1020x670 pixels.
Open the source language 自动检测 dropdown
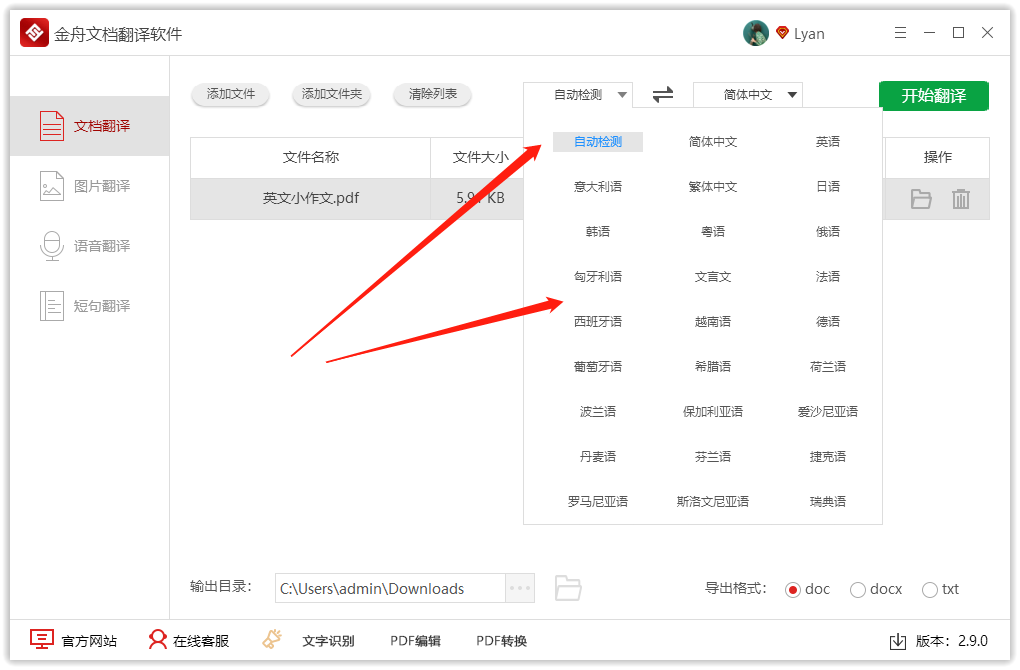point(578,95)
